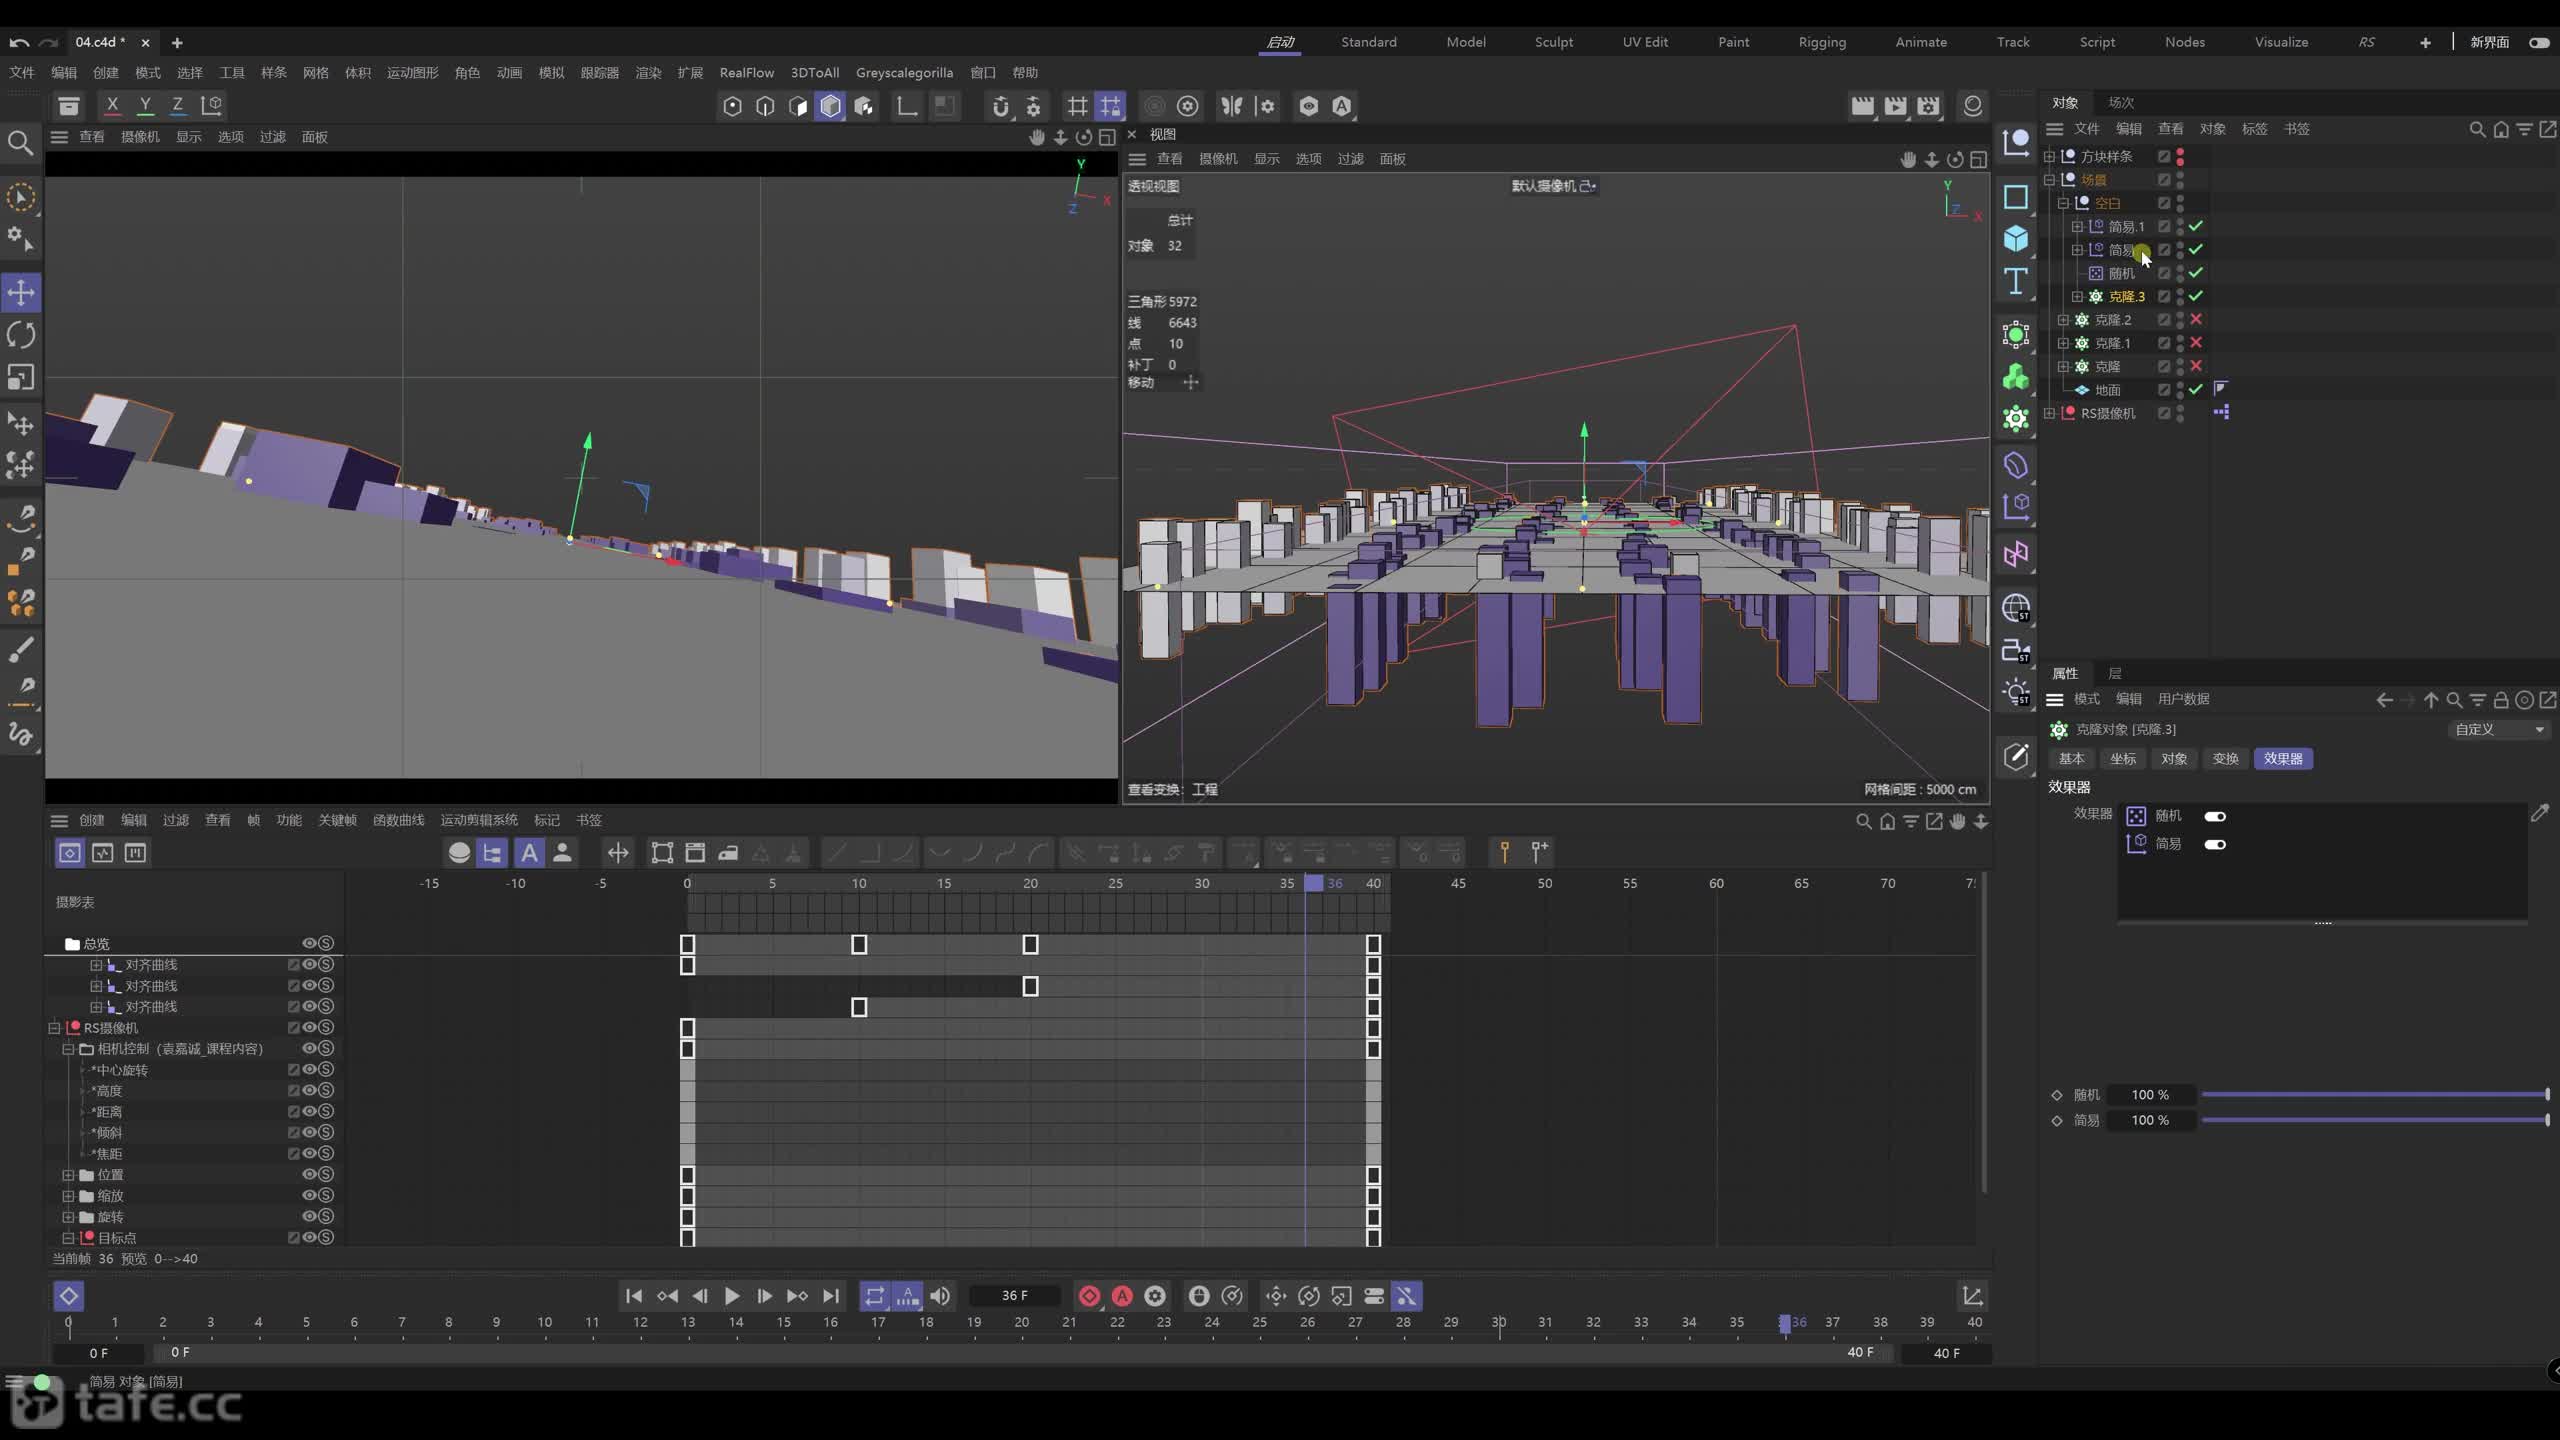Screen dimensions: 2560x1440
Task: Open the 运动图形 menu
Action: [x=412, y=72]
